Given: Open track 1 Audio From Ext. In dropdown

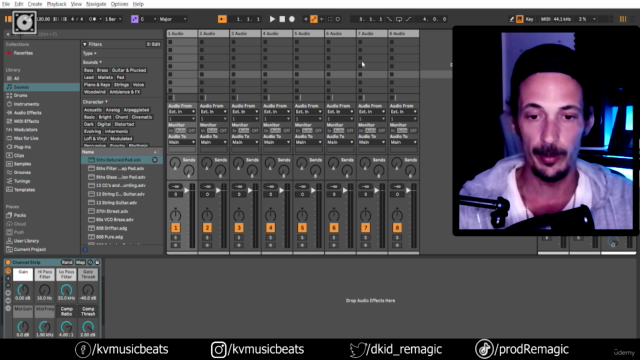Looking at the screenshot, I should pos(182,112).
